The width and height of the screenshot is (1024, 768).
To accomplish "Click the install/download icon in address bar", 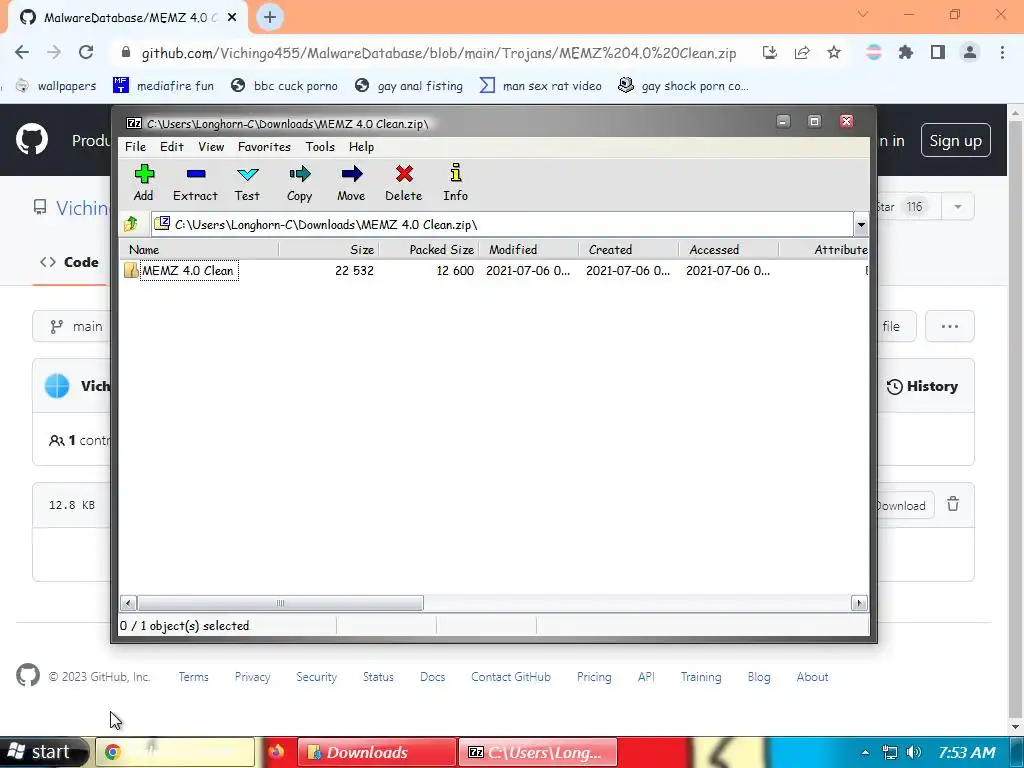I will [770, 52].
